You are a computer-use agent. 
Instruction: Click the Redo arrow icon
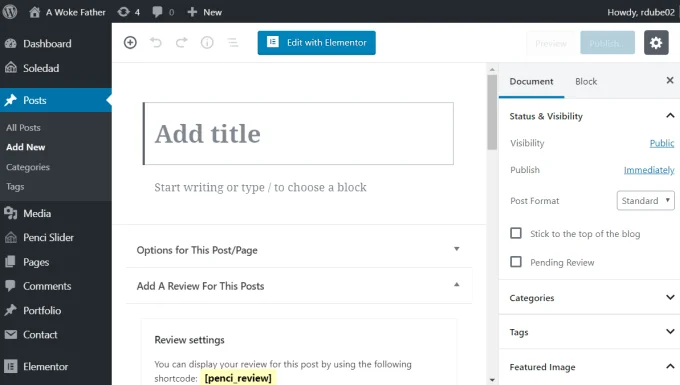[x=181, y=42]
